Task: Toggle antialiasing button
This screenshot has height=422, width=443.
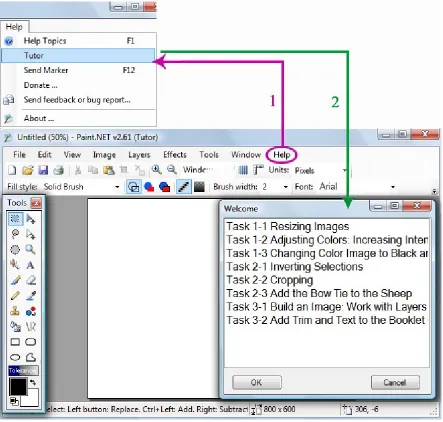Action: coord(184,187)
